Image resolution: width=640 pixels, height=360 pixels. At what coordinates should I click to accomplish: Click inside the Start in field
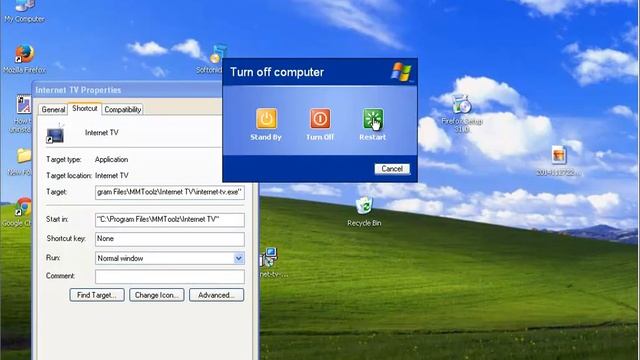(x=170, y=220)
